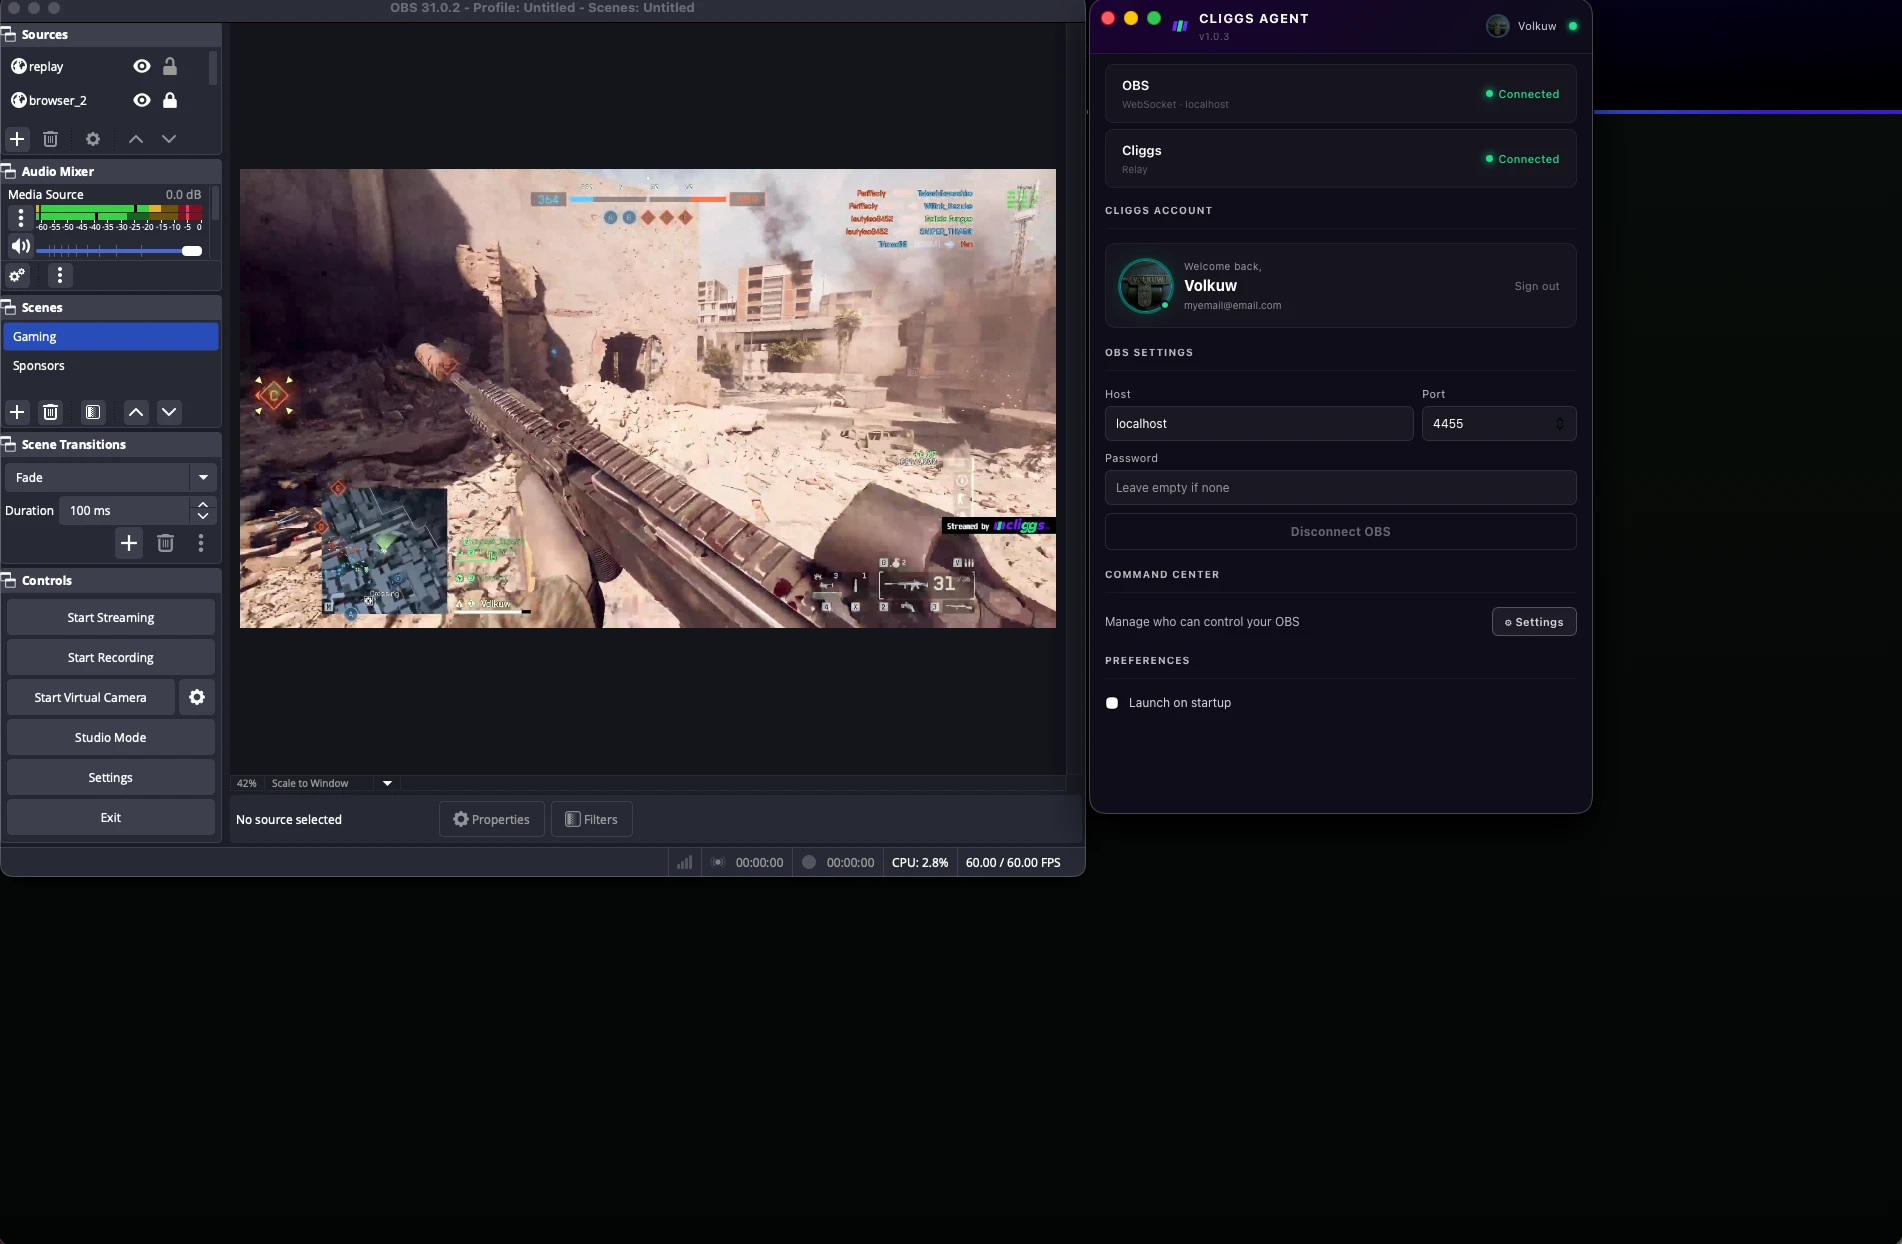1902x1244 pixels.
Task: Add a new scene with plus icon
Action: tap(17, 412)
